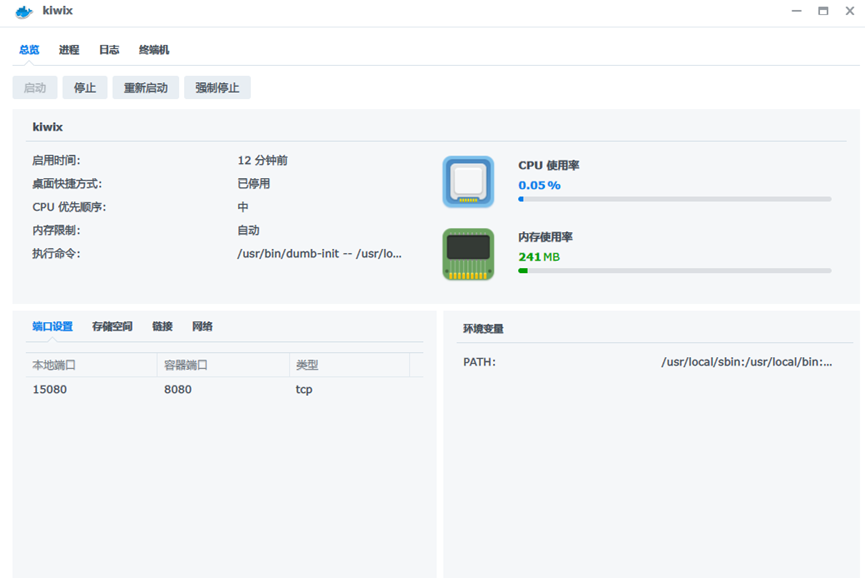The width and height of the screenshot is (865, 578).
Task: Maximize the kiwix window
Action: [x=823, y=11]
